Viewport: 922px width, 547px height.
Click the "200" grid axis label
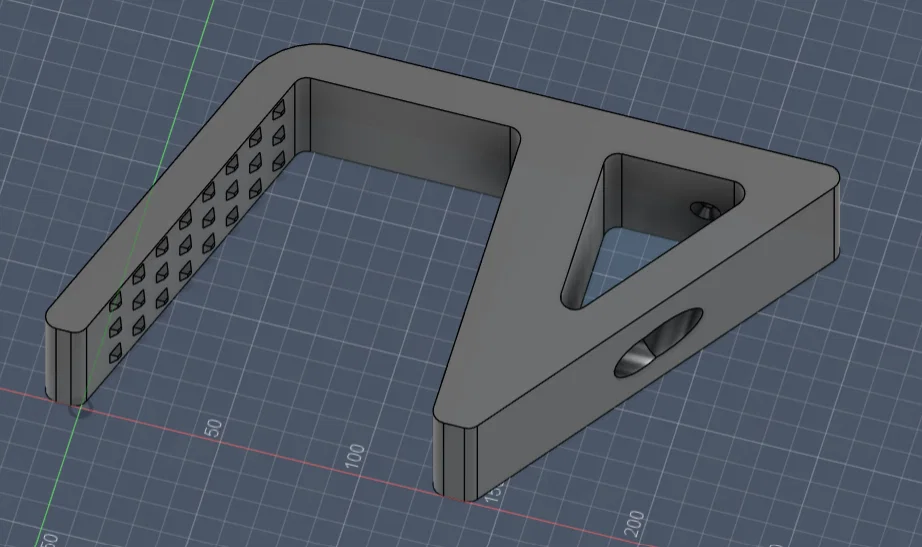[635, 523]
